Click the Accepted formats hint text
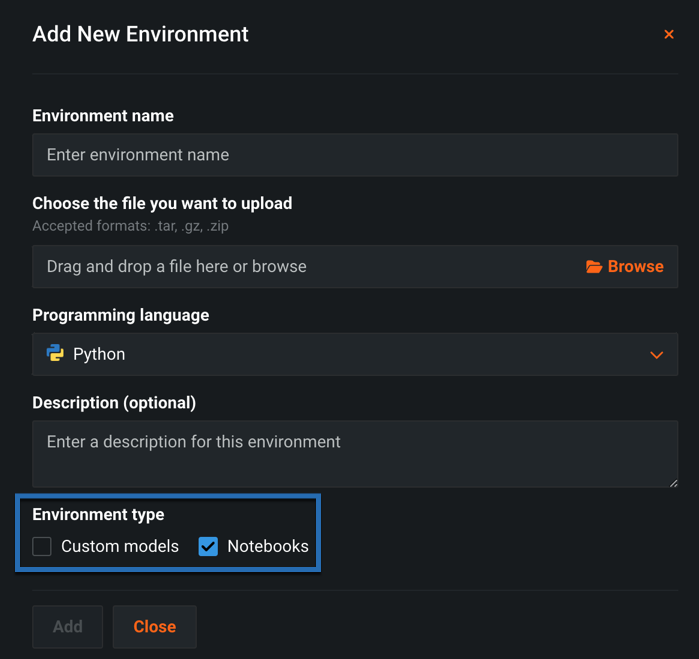This screenshot has height=659, width=699. (x=130, y=226)
